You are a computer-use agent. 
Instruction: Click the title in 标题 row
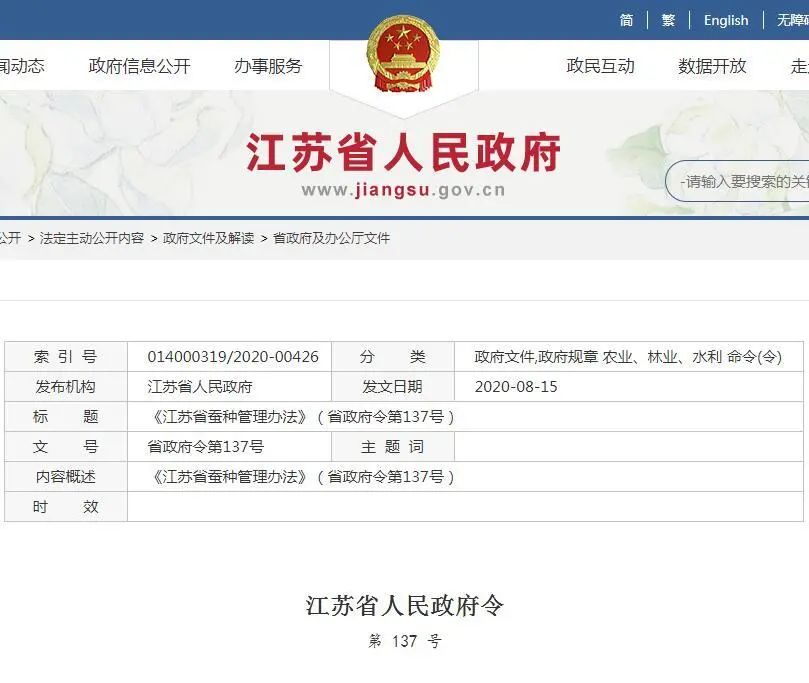302,417
